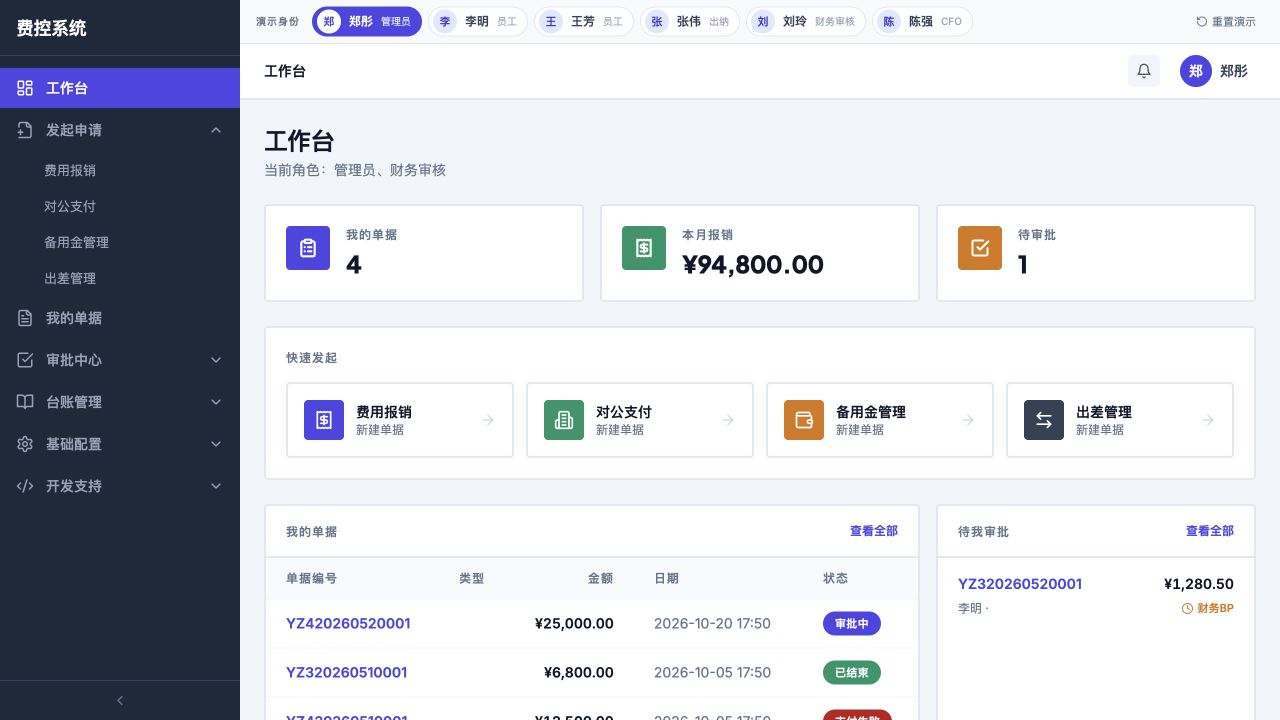
Task: Click the 我的单据 clipboard stat icon
Action: click(x=308, y=248)
